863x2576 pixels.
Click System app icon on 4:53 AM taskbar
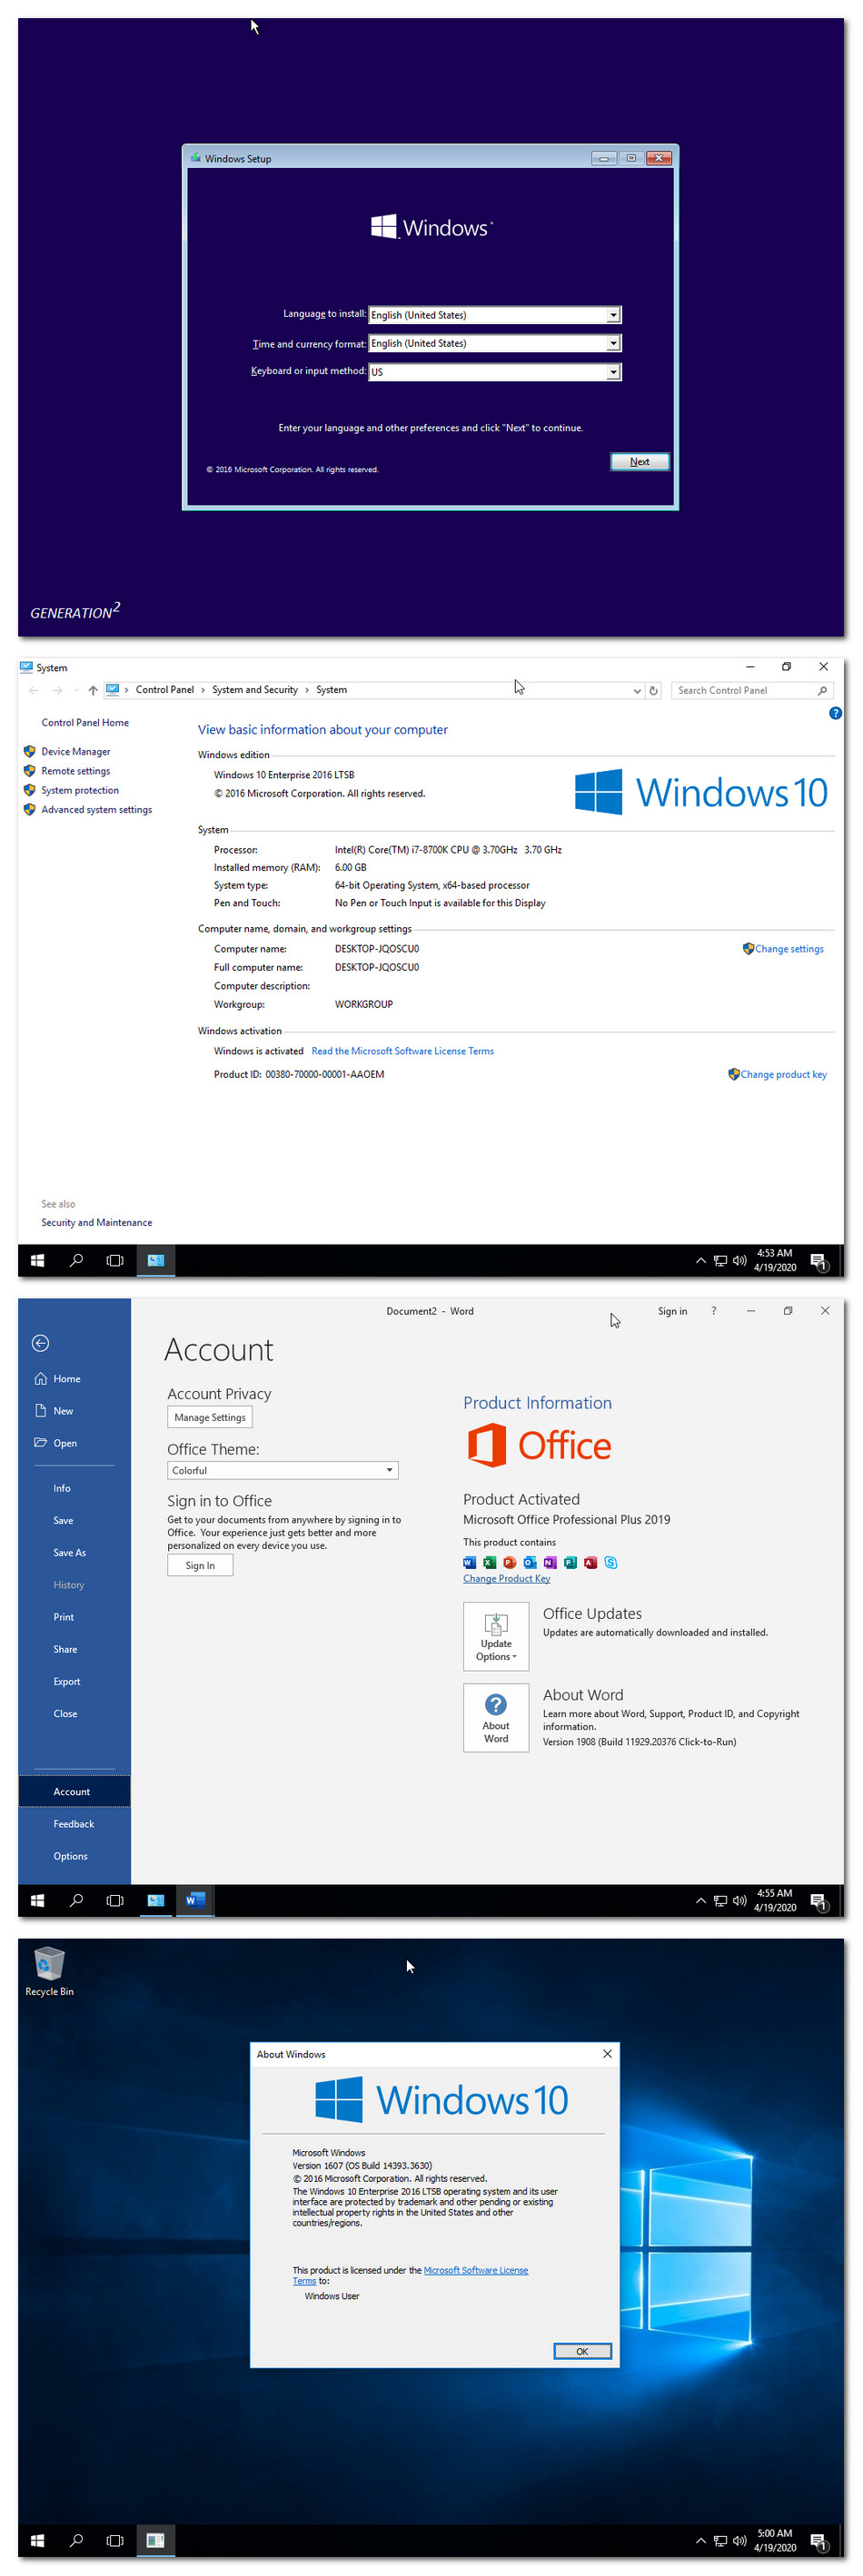coord(156,1260)
